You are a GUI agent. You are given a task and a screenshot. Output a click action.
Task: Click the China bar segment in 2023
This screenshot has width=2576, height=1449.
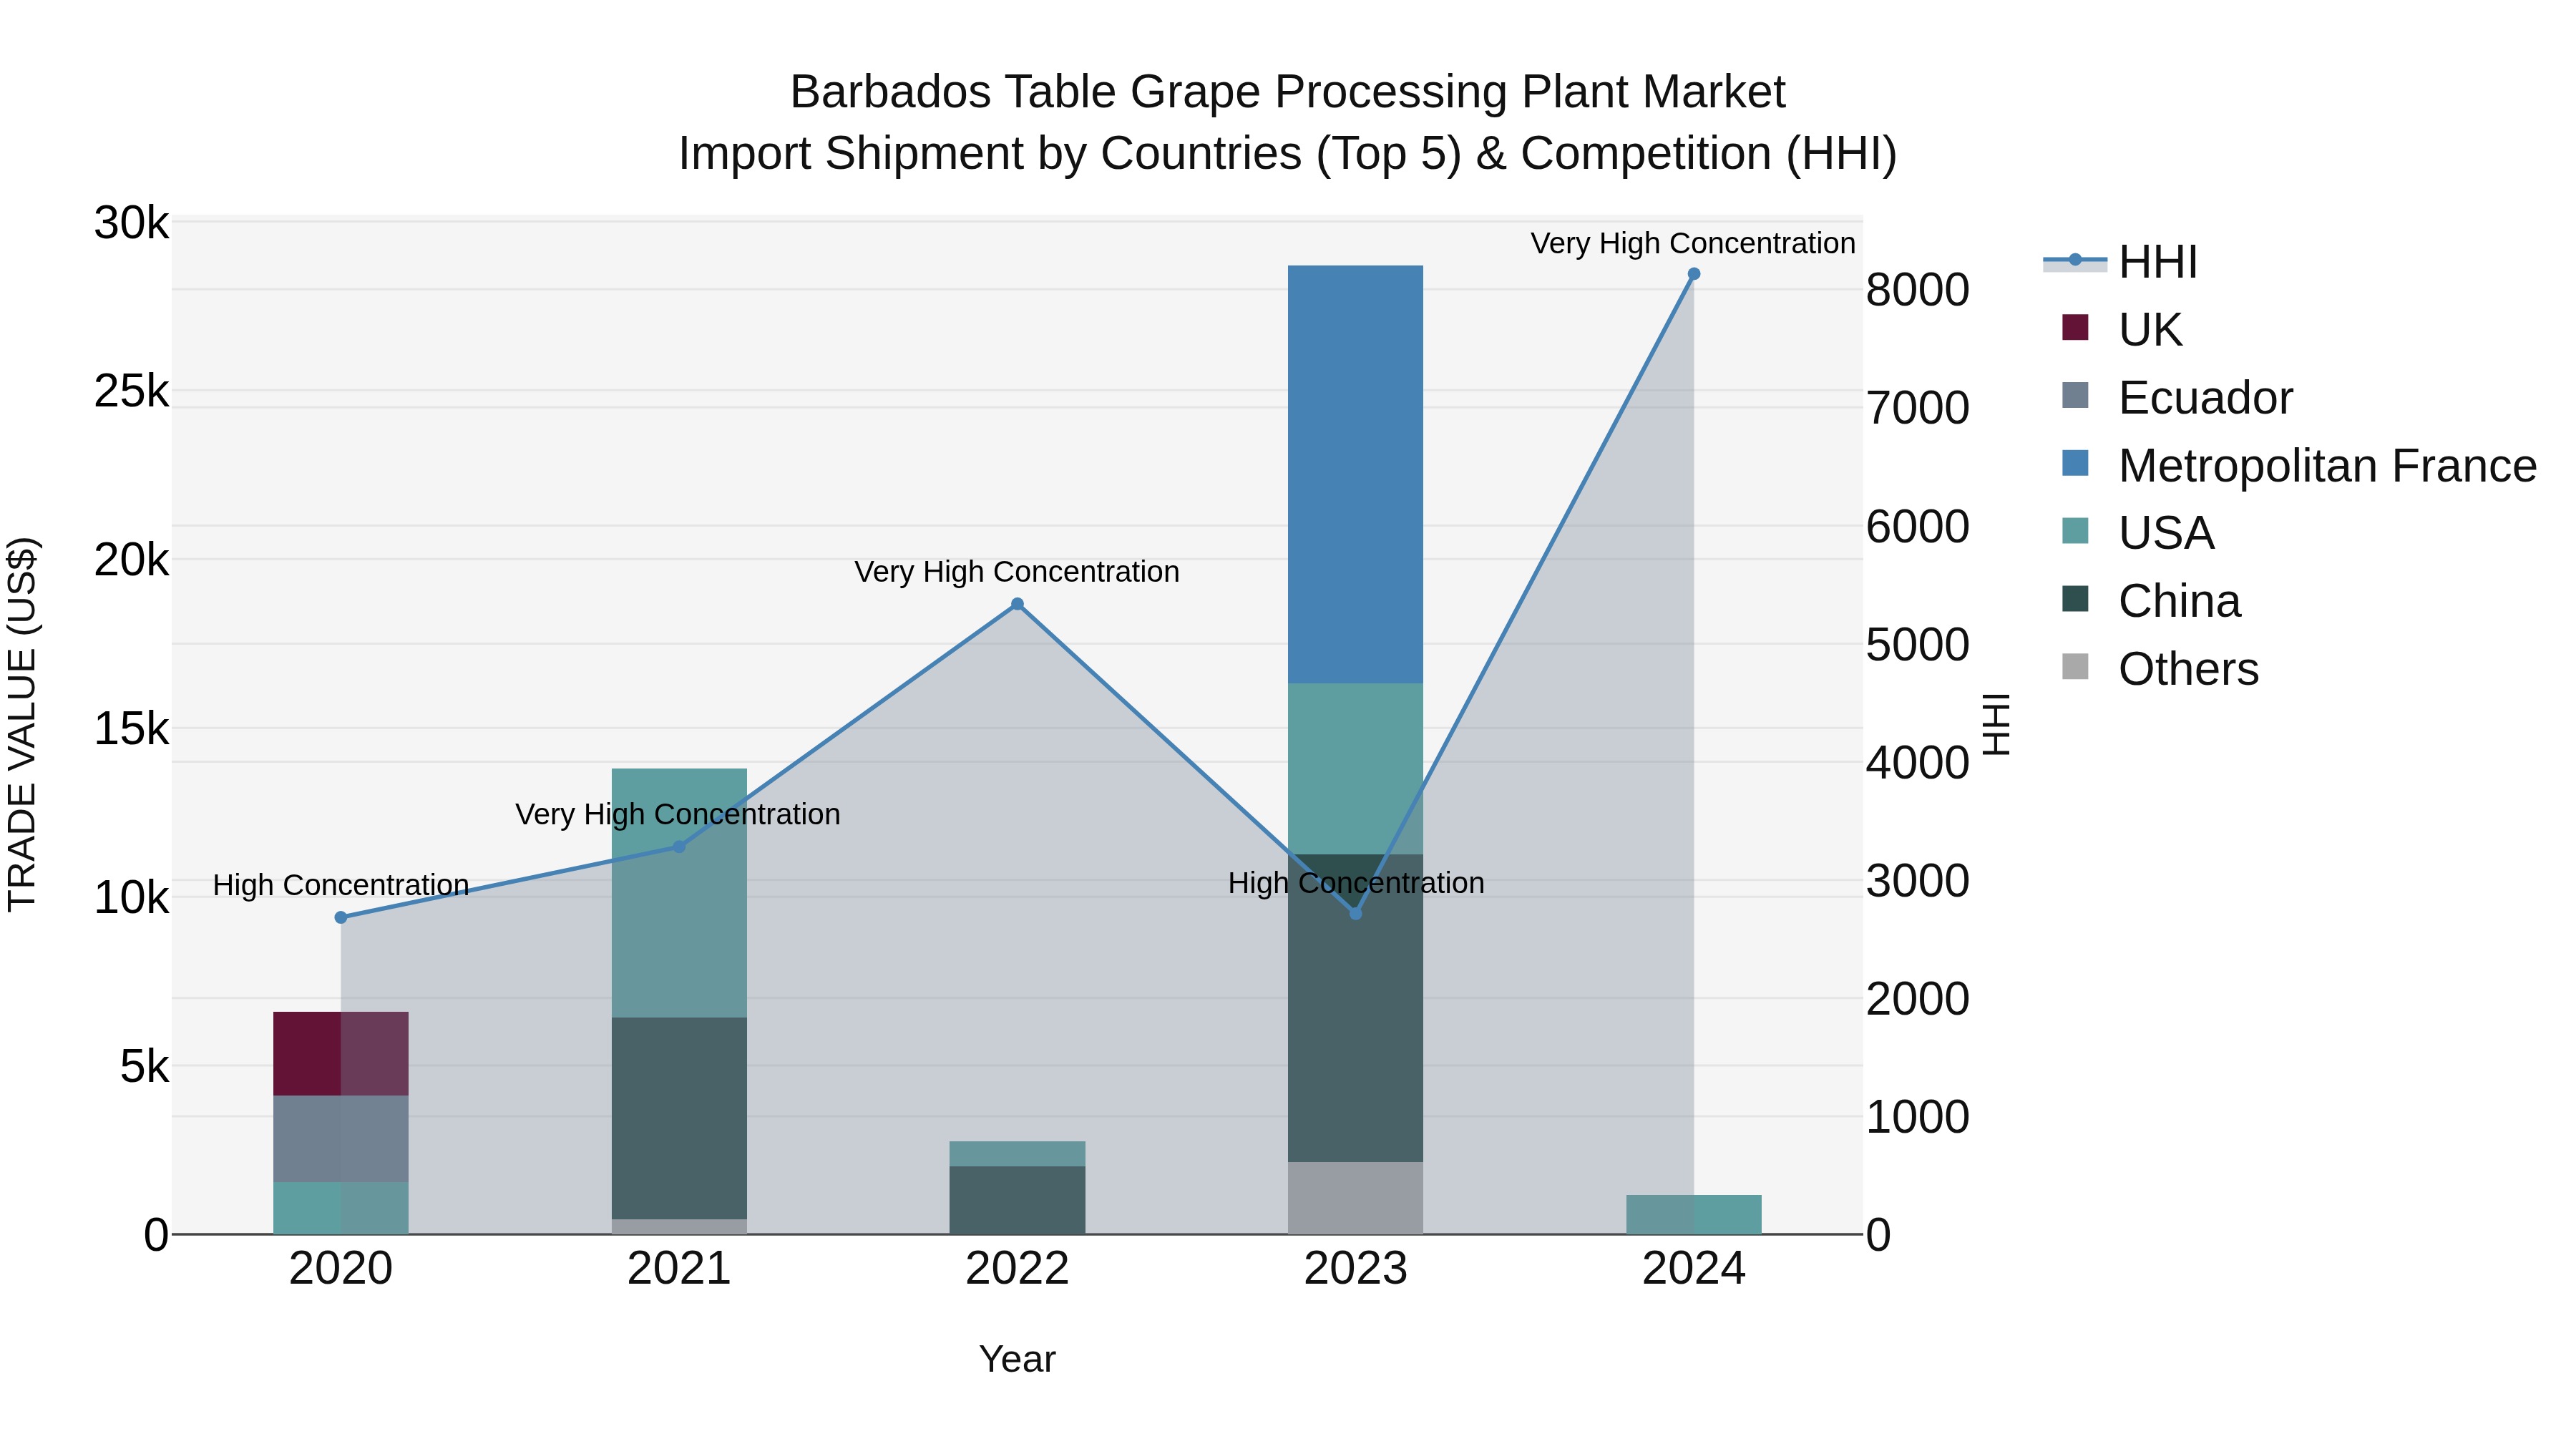tap(1356, 1008)
